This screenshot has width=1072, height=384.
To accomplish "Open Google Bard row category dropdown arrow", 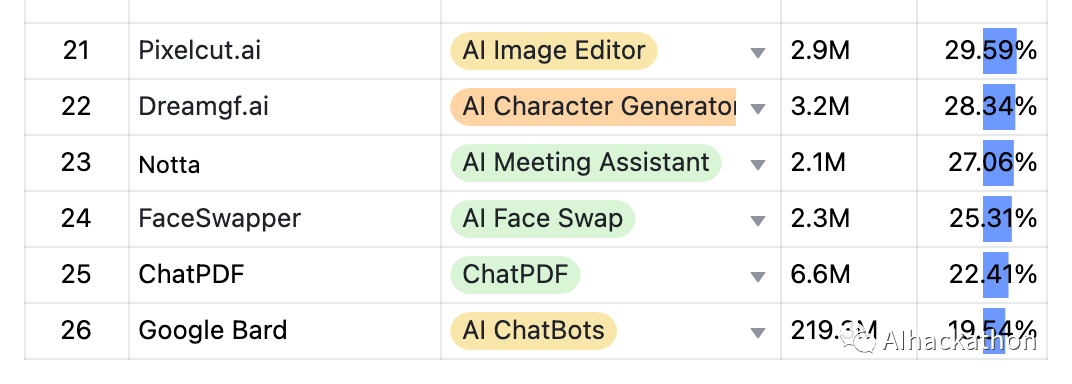I will [x=757, y=333].
